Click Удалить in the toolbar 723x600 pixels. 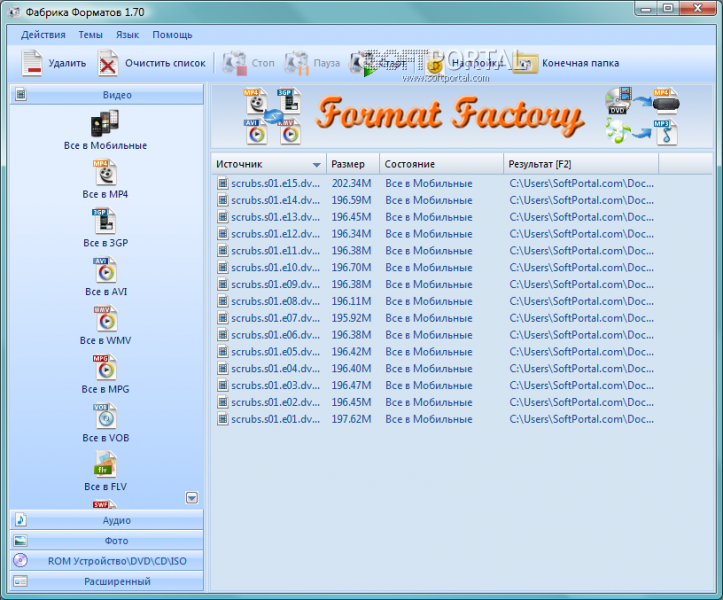tap(54, 64)
